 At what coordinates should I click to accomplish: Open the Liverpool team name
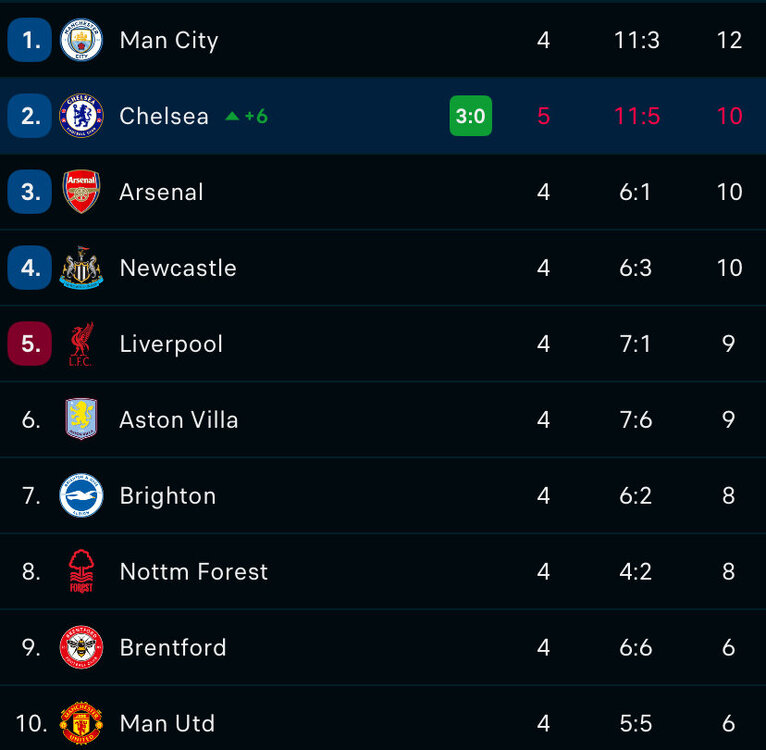pyautogui.click(x=171, y=344)
